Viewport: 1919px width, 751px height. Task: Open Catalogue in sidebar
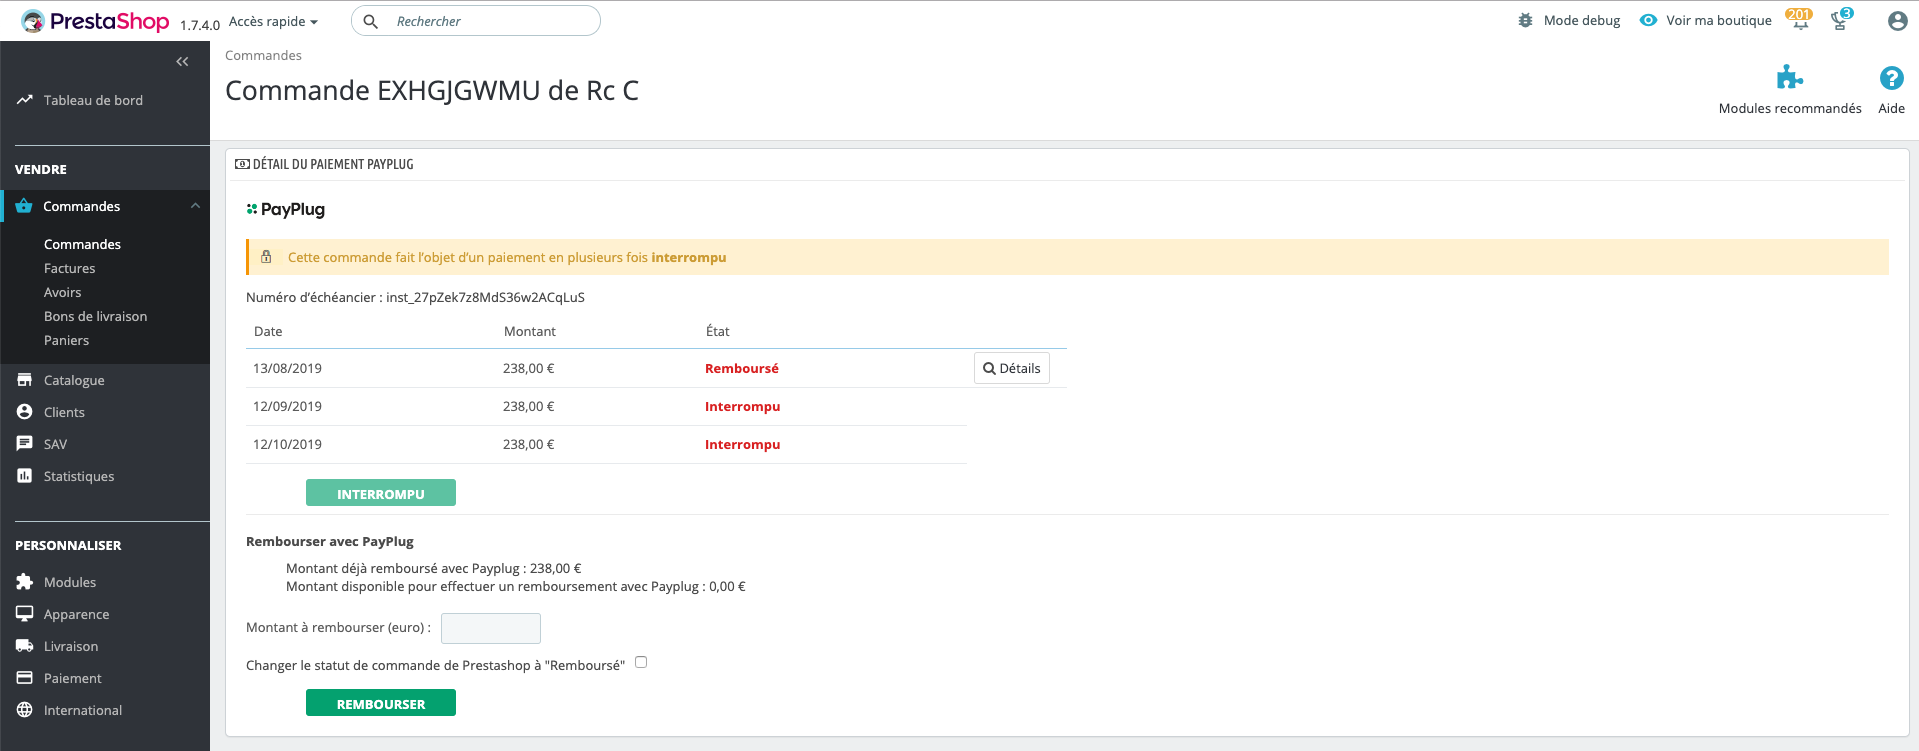tap(74, 380)
